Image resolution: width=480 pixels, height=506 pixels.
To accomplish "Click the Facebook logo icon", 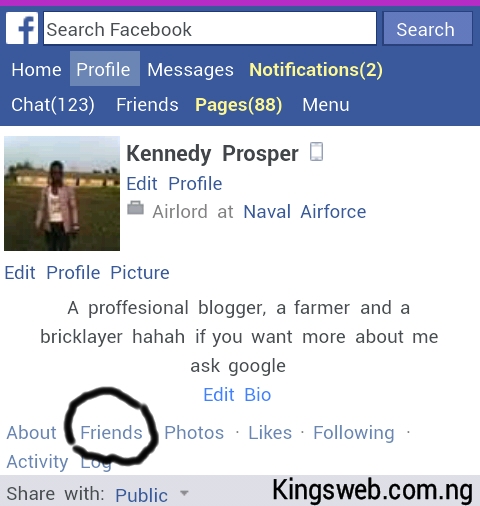I will coord(22,28).
